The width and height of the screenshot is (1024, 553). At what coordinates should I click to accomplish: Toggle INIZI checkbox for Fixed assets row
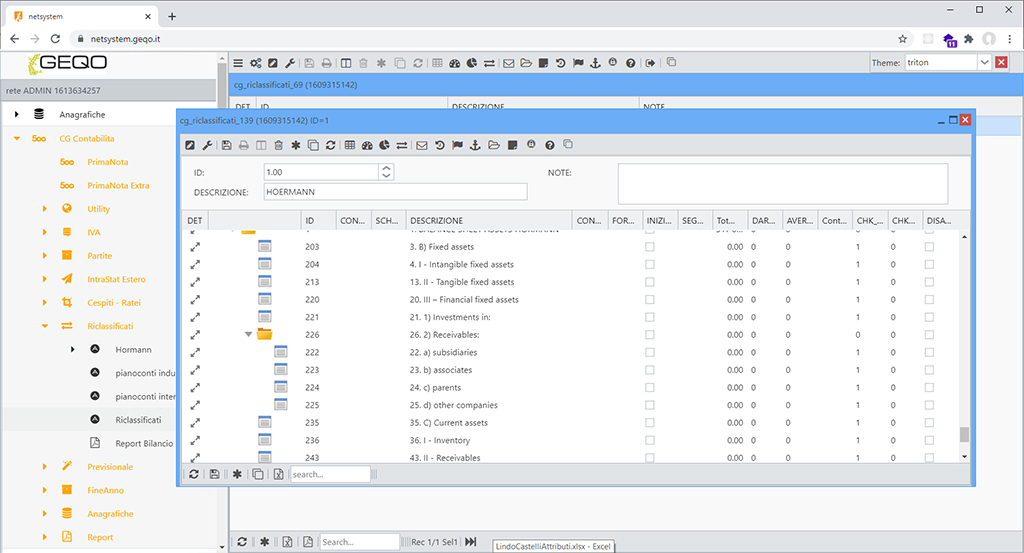pos(650,247)
